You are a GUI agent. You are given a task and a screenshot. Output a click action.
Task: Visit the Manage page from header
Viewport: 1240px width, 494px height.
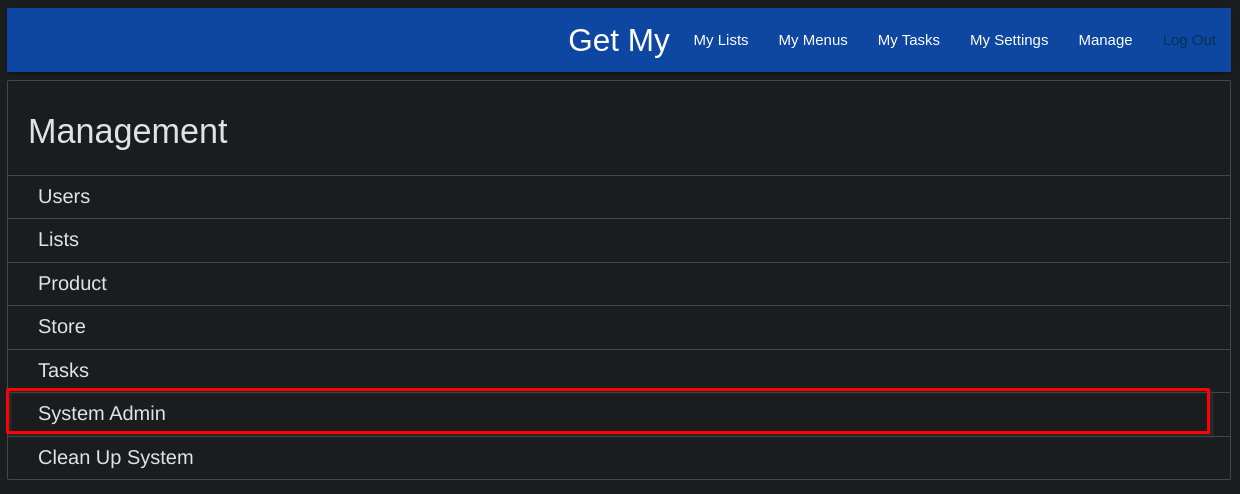(x=1105, y=40)
